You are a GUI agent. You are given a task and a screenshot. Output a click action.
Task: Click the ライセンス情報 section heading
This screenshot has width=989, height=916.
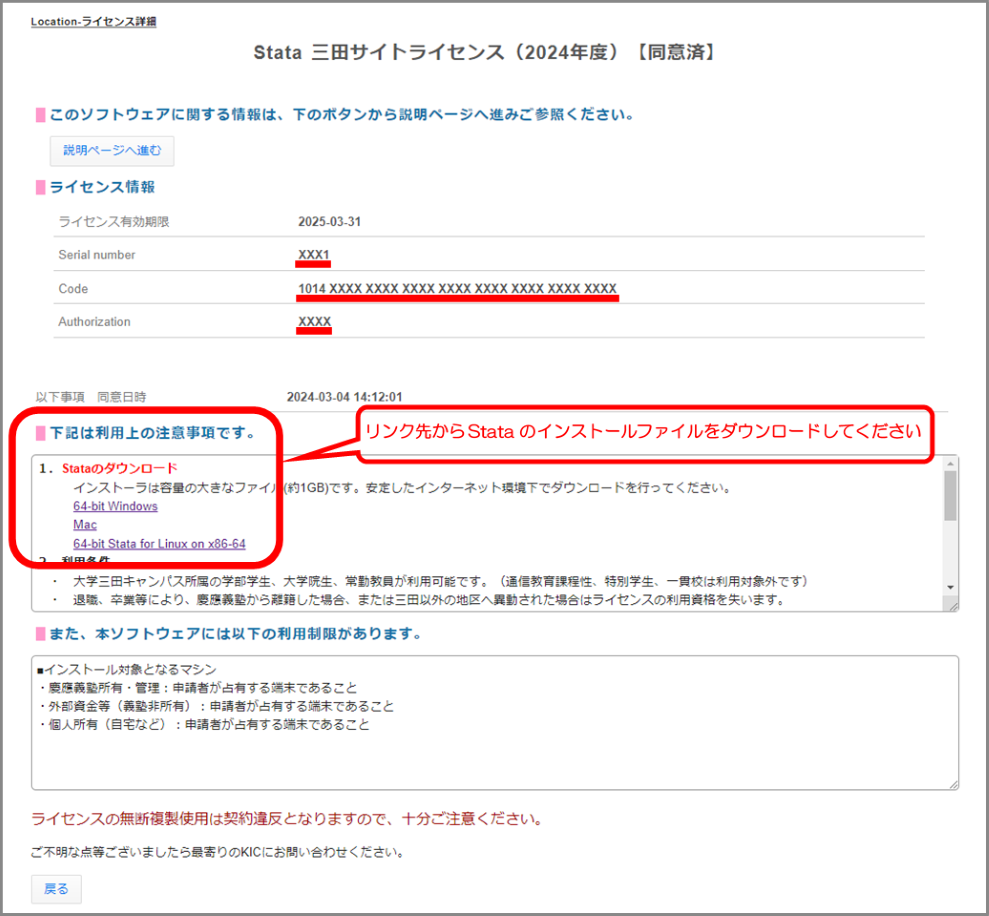[102, 187]
